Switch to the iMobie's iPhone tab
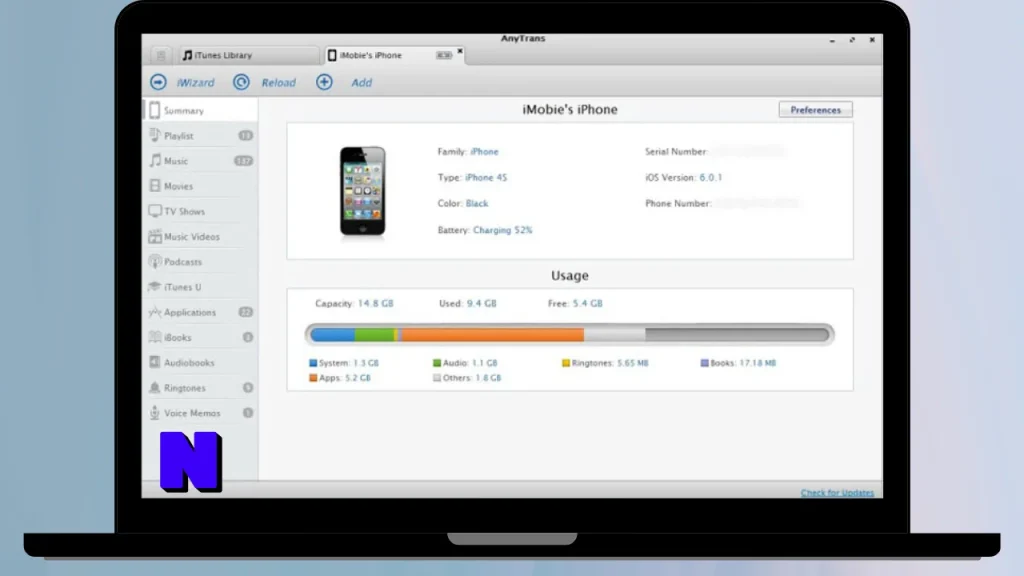 [x=392, y=56]
